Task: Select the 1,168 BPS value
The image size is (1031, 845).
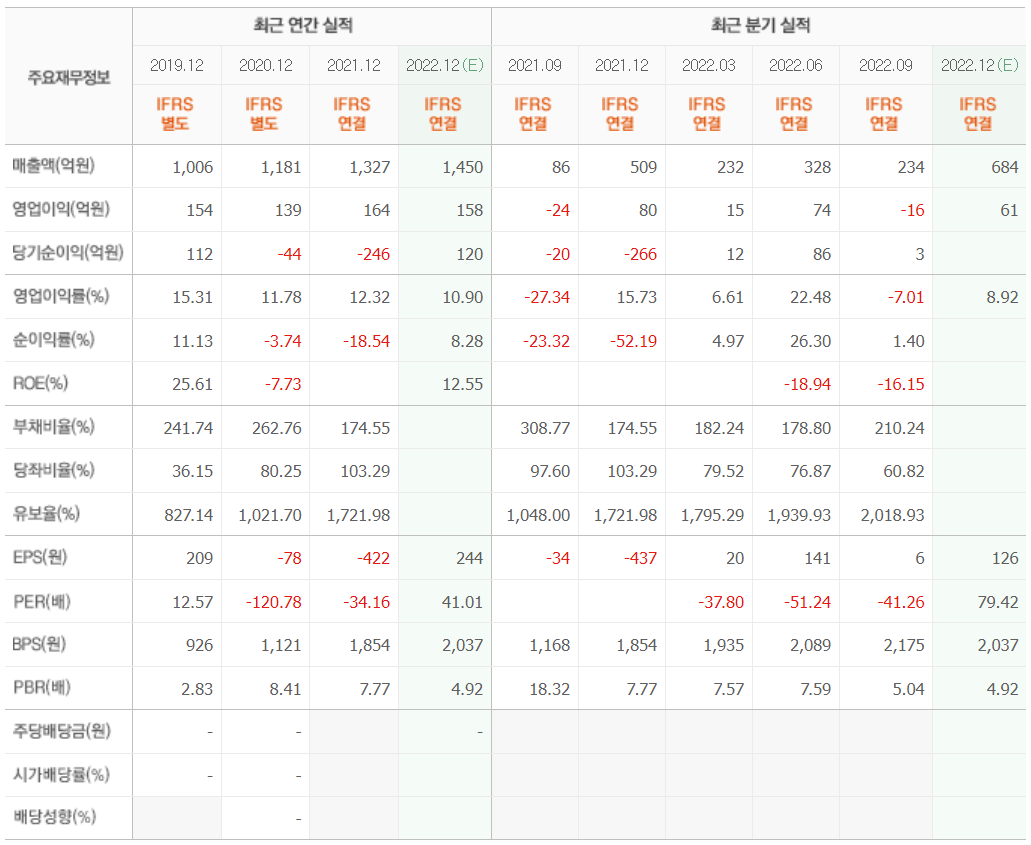Action: pos(550,645)
